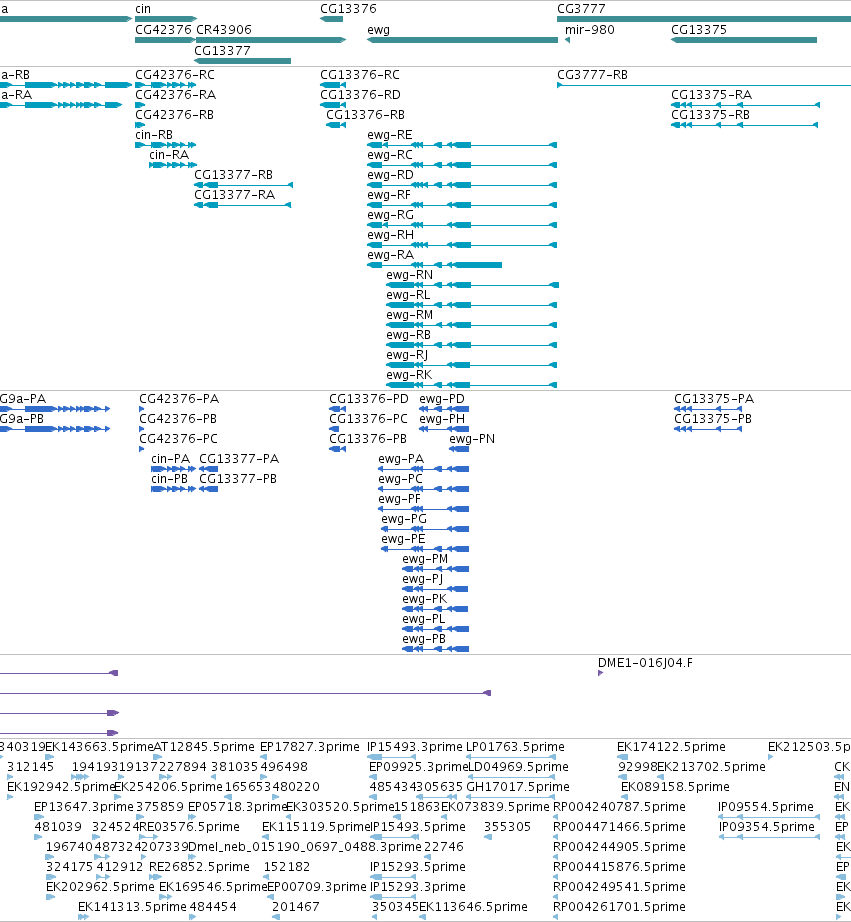Select the ewg-PN protein label
851x922 pixels.
tap(472, 439)
